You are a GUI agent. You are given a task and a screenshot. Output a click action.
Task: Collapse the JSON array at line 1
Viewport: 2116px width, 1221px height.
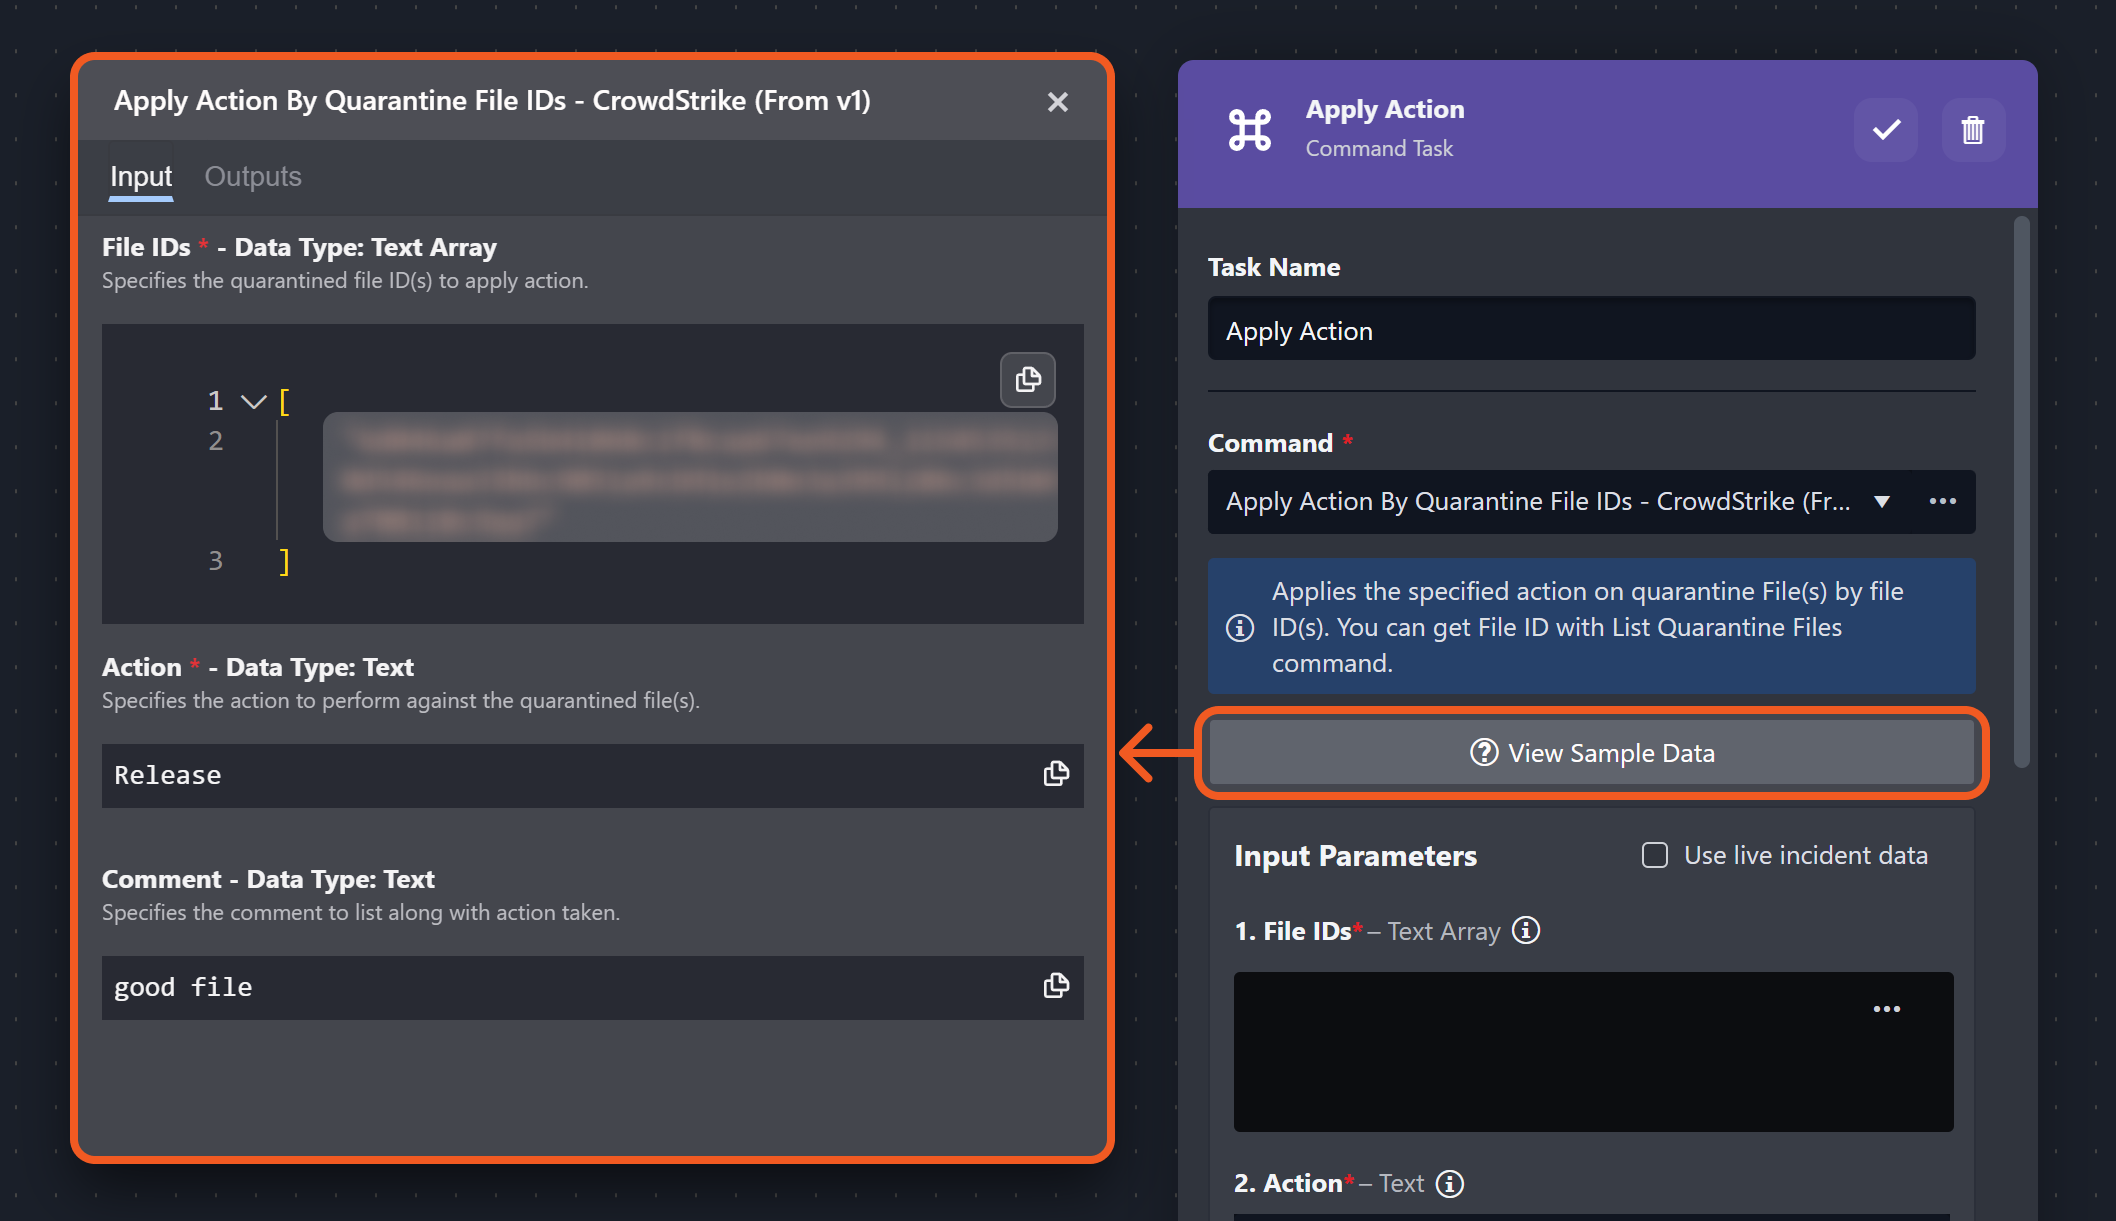click(253, 402)
